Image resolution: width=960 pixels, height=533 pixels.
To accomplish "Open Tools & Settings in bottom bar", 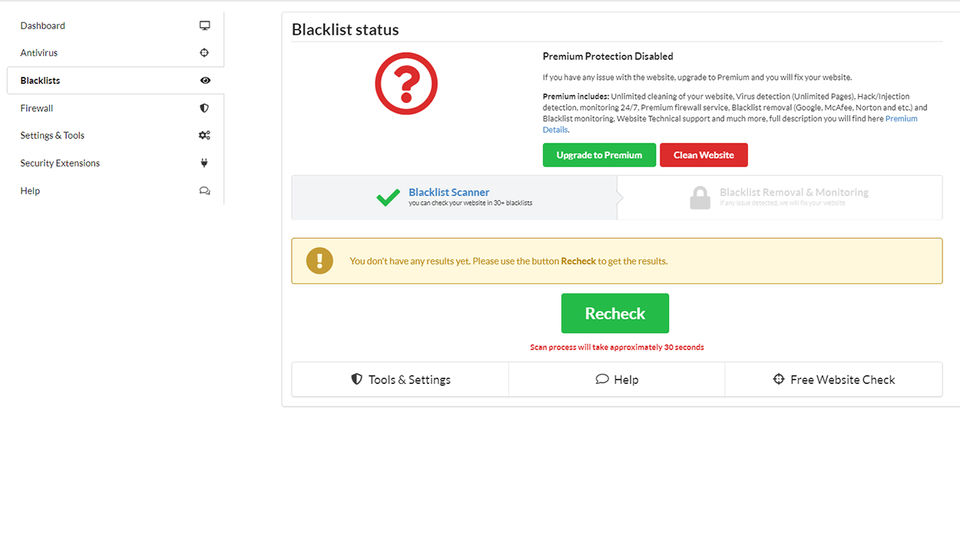I will click(x=400, y=380).
